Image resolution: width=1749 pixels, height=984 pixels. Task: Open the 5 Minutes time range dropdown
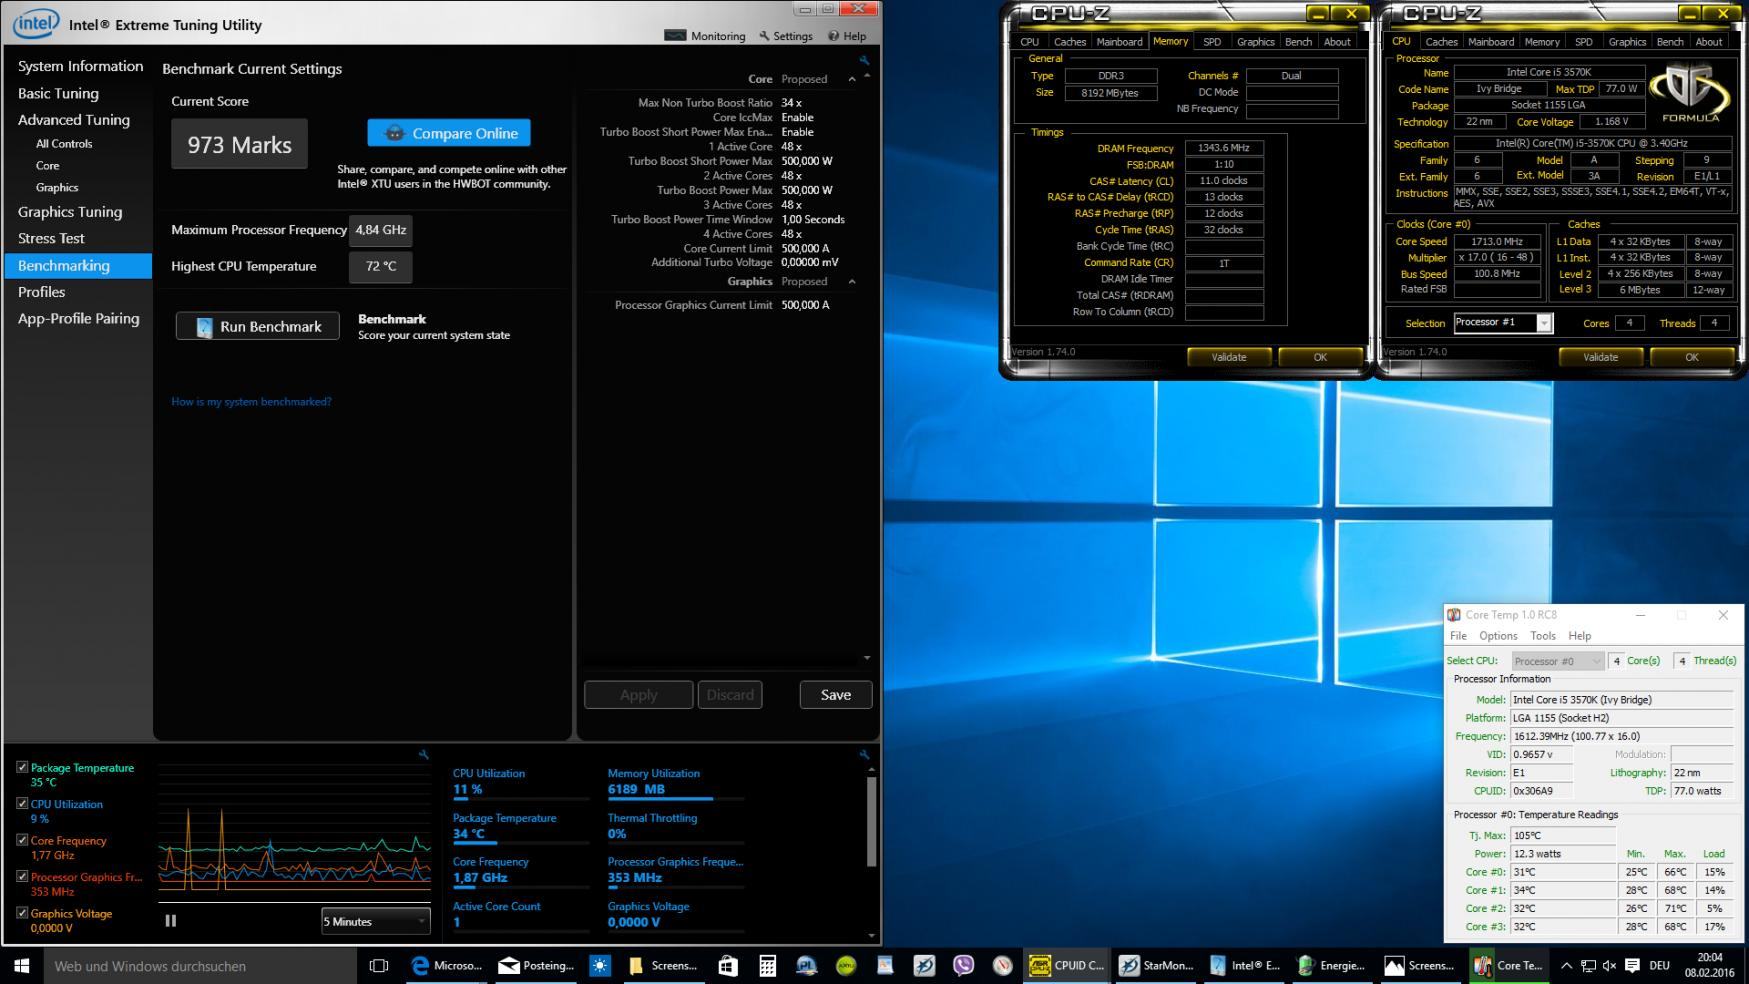click(375, 921)
